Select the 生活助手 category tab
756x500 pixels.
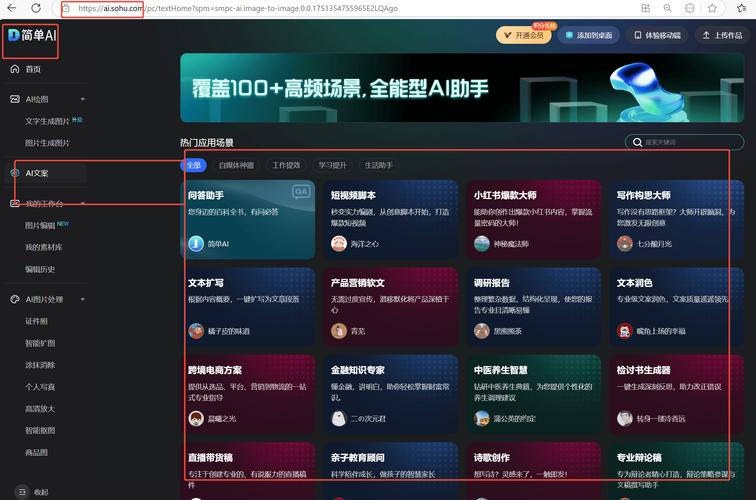click(x=378, y=165)
